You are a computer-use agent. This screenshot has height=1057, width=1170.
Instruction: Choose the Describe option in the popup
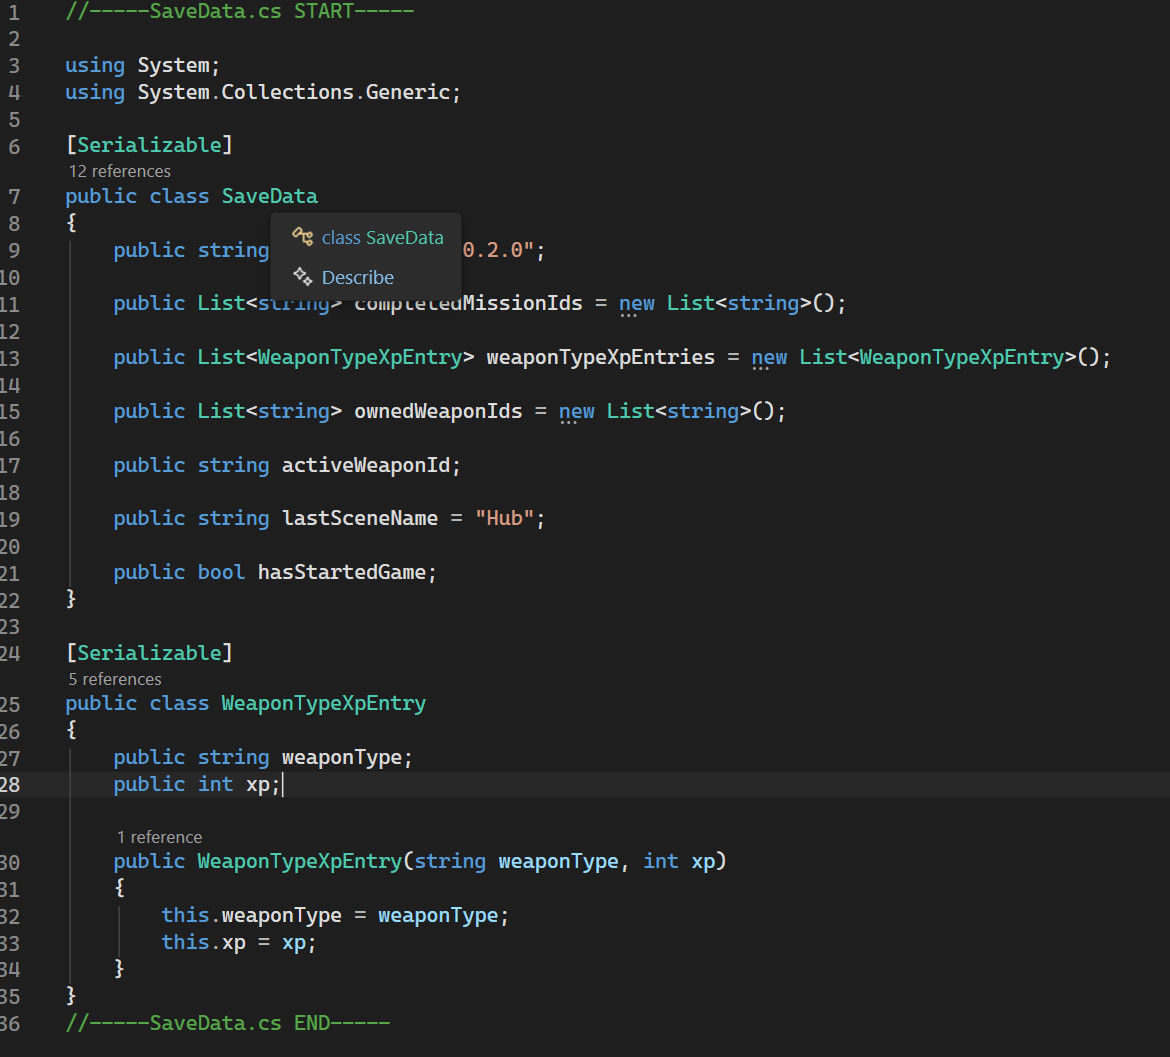pos(357,277)
